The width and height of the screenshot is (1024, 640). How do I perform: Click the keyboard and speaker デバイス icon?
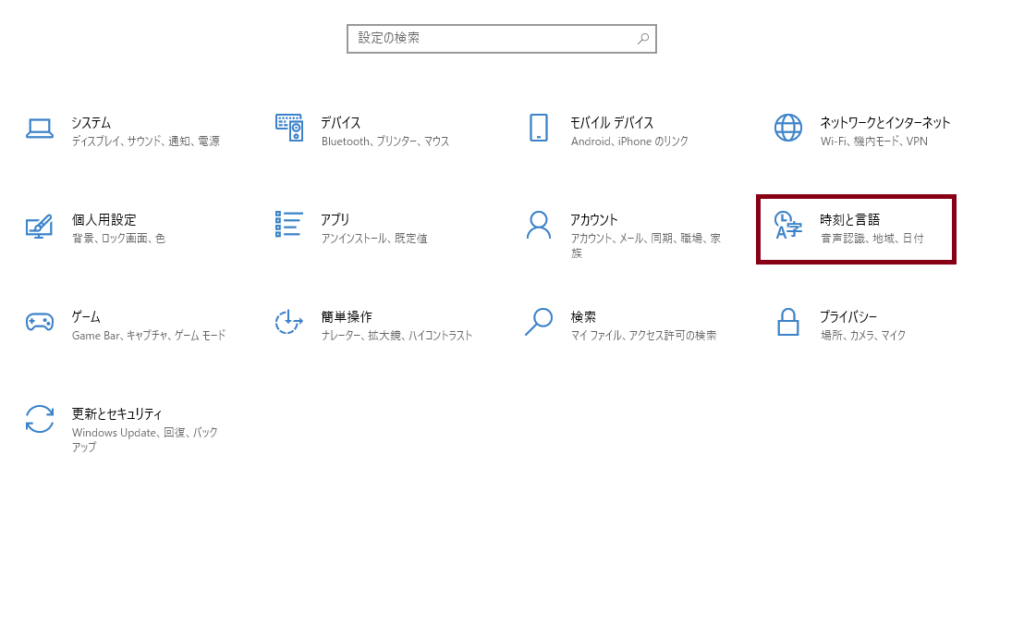pos(289,128)
